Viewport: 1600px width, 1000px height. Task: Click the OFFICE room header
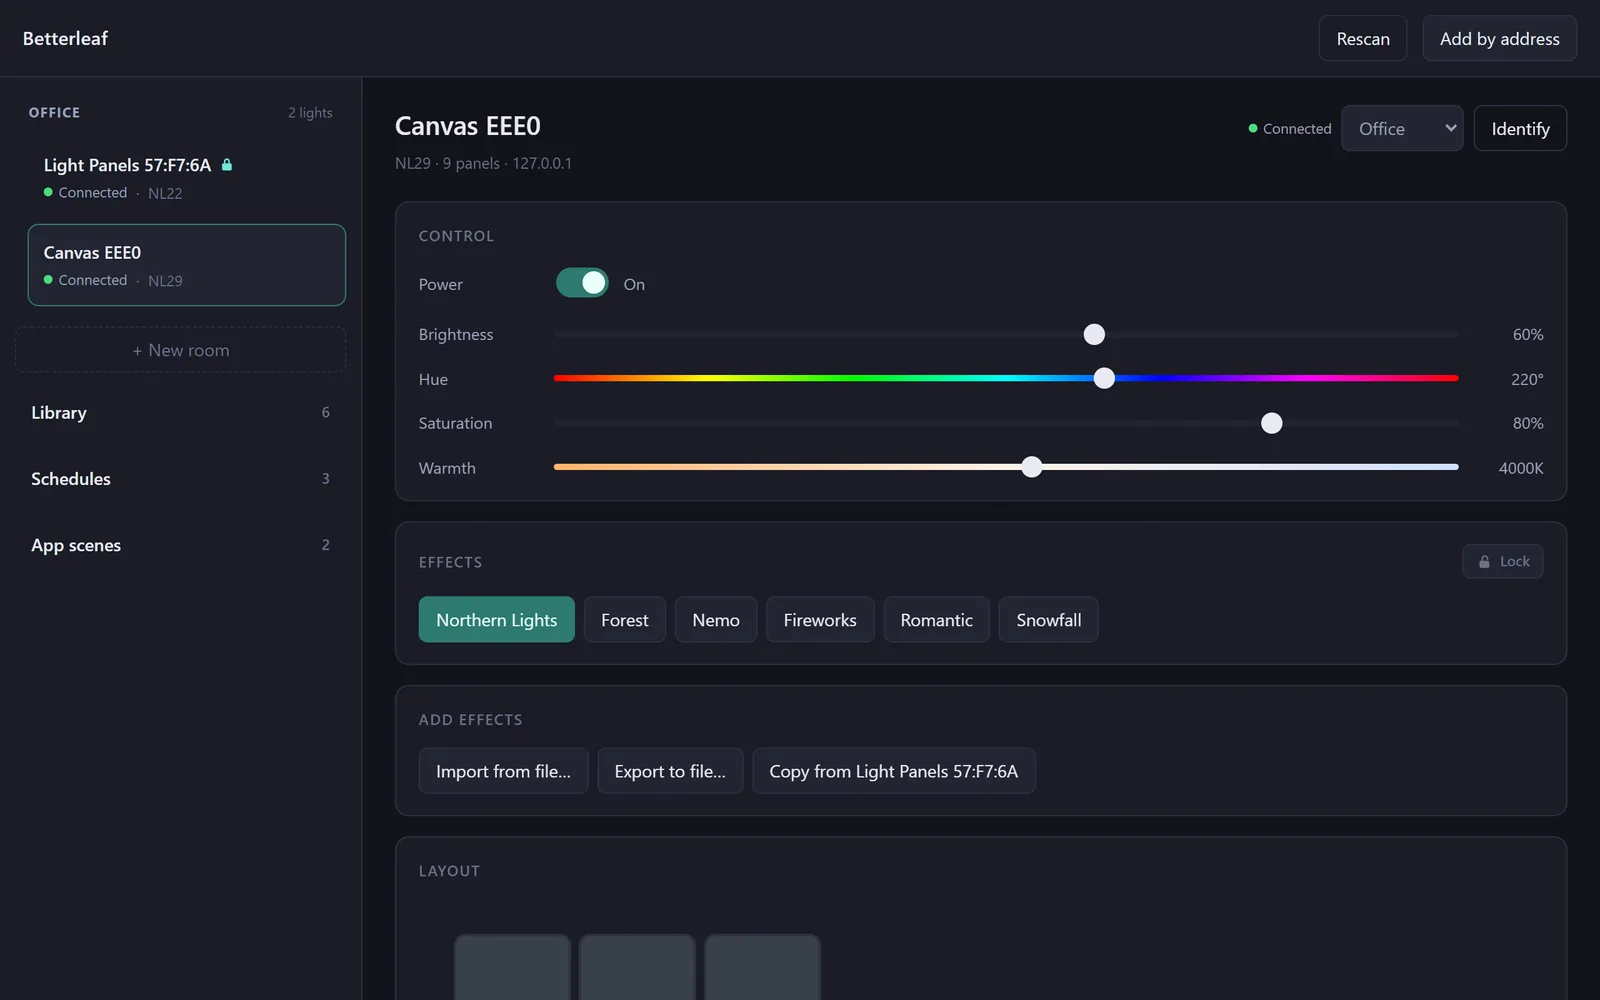tap(54, 112)
